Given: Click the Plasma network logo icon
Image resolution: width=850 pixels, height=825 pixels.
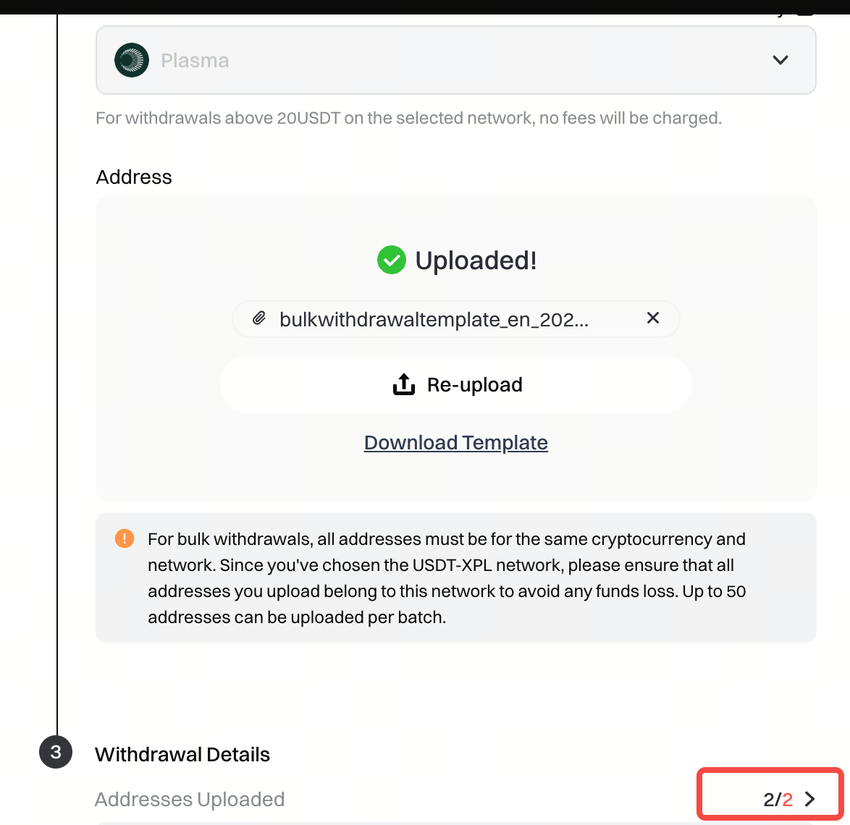Looking at the screenshot, I should pos(131,60).
